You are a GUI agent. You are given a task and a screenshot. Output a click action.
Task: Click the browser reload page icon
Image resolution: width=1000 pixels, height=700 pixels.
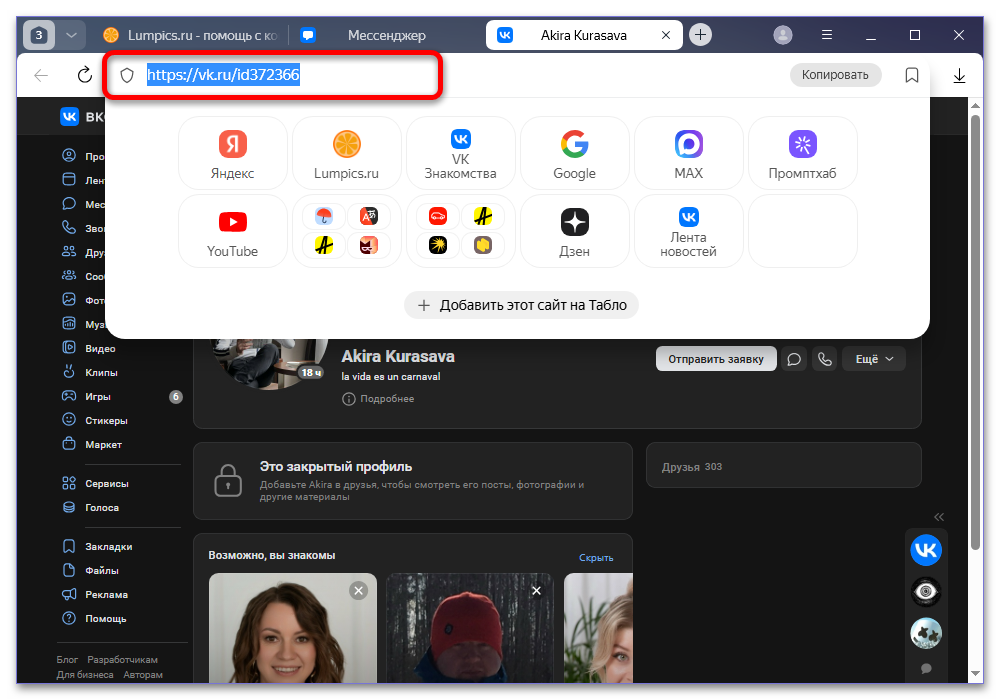[x=84, y=75]
